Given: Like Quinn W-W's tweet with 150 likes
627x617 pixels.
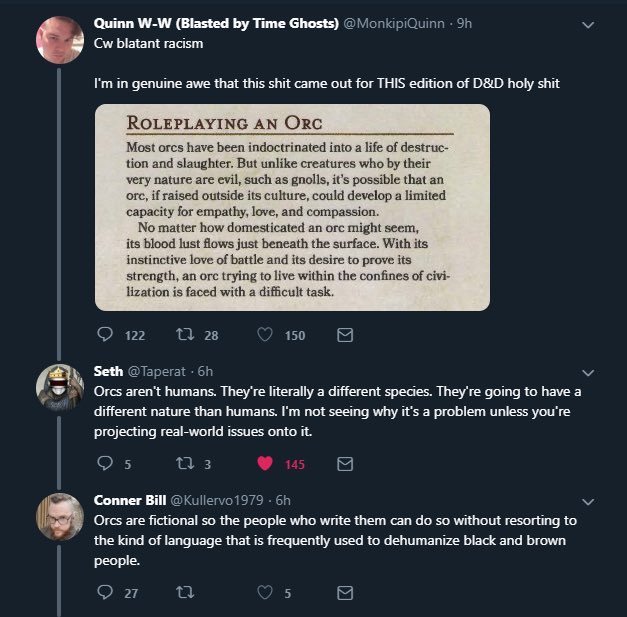Looking at the screenshot, I should click(266, 336).
